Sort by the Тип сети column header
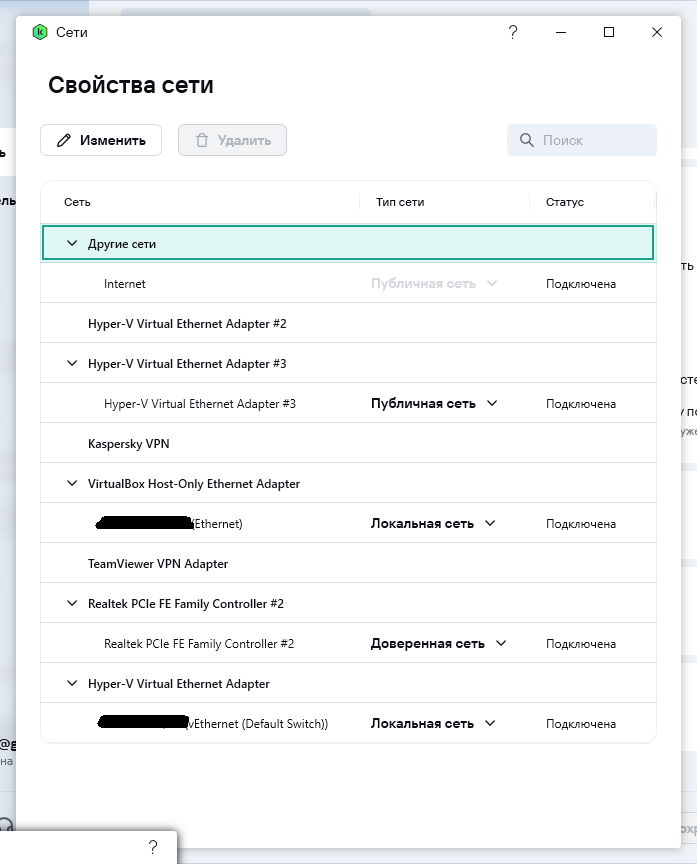This screenshot has width=697, height=864. [x=400, y=202]
